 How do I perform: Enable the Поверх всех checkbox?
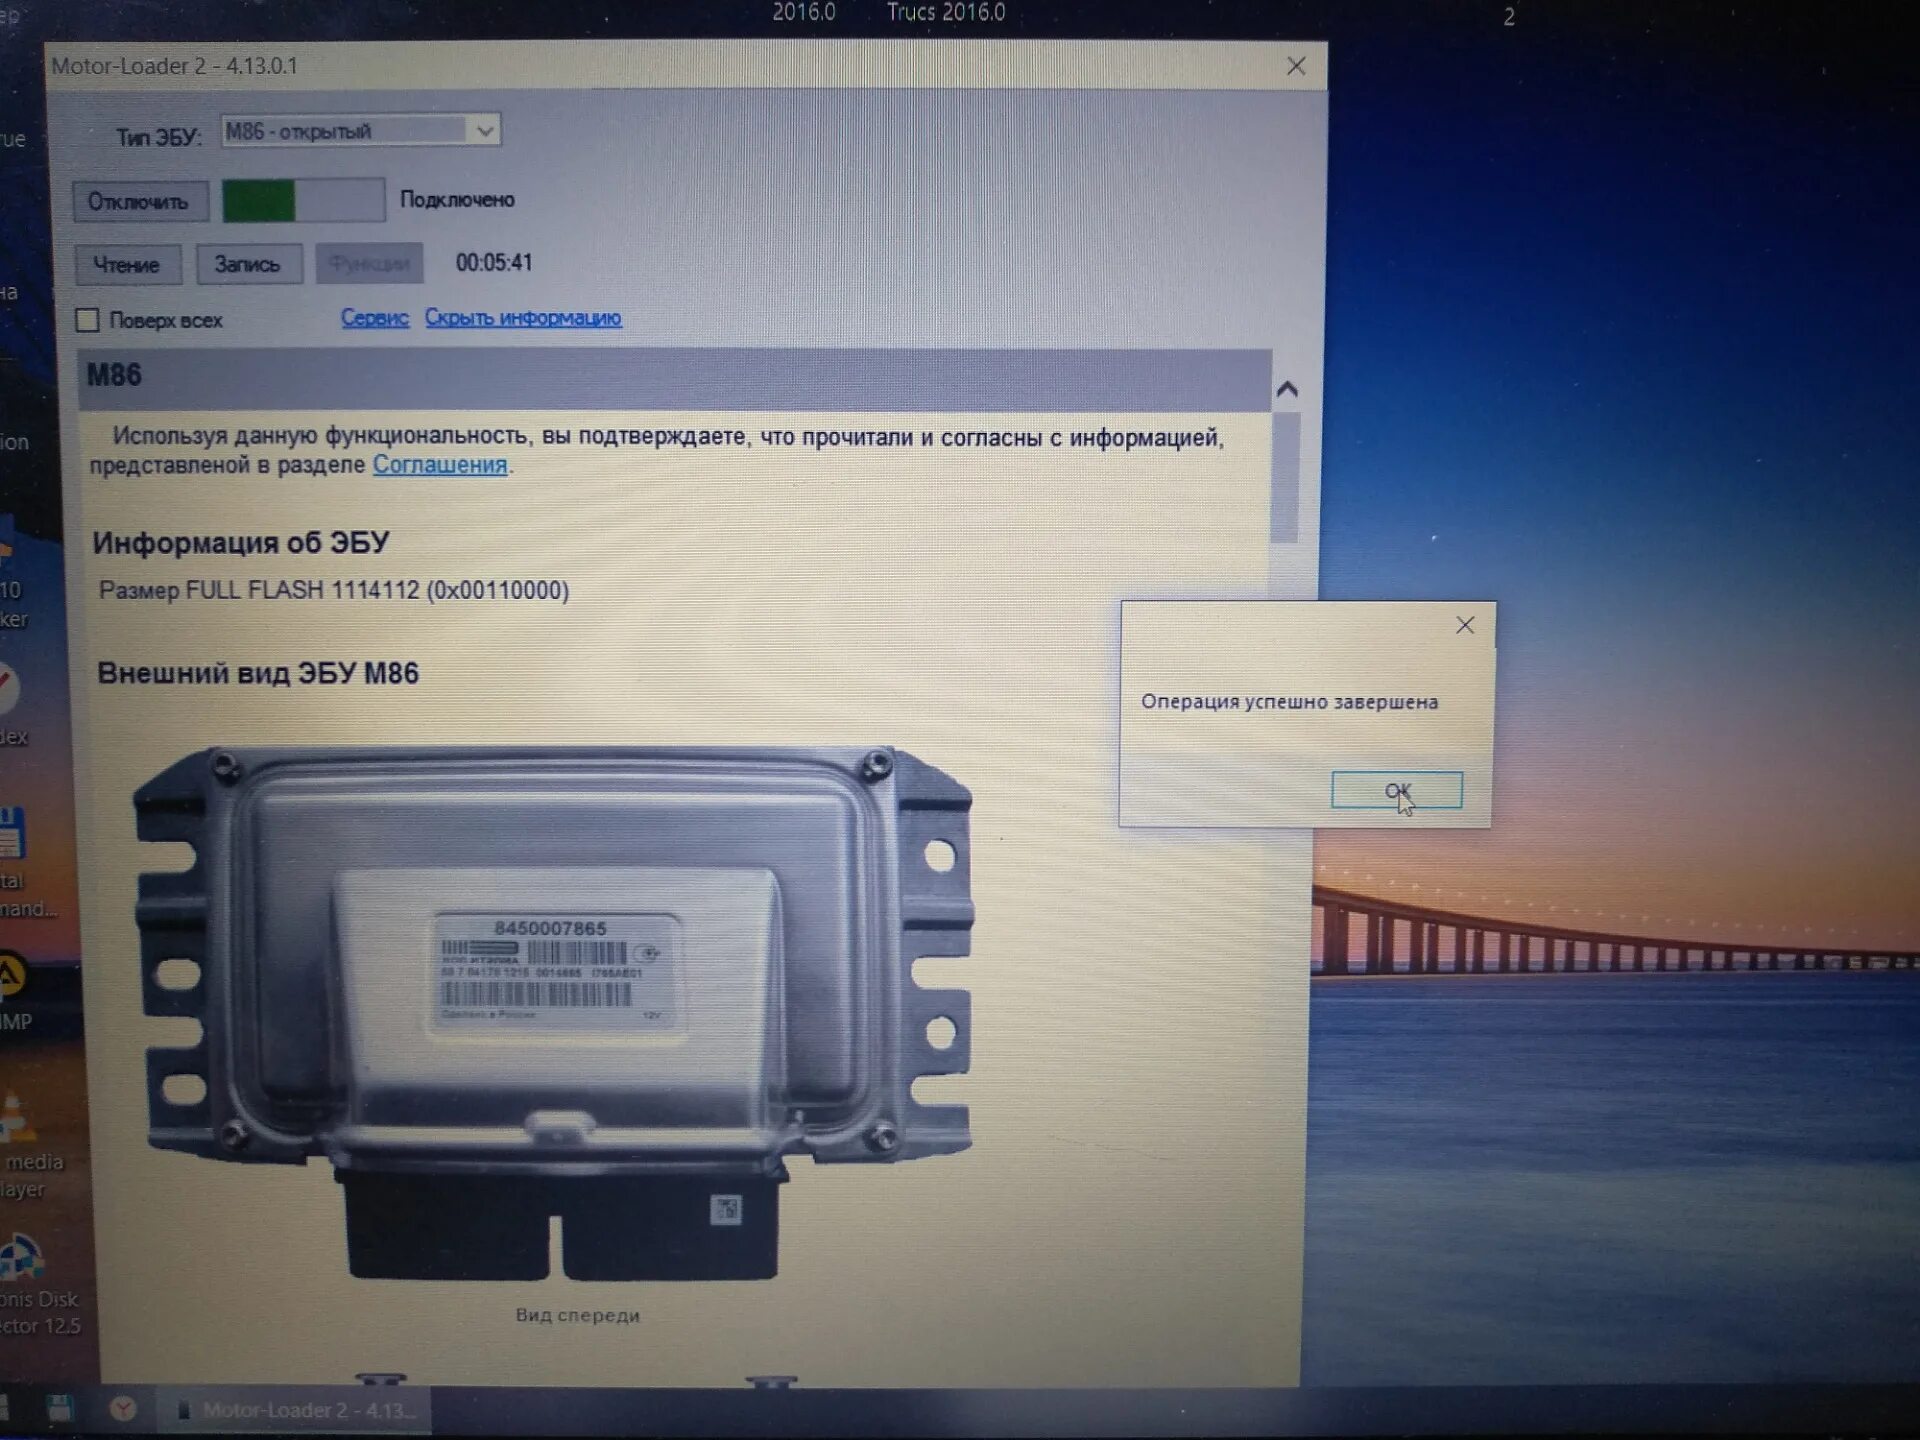pos(88,320)
